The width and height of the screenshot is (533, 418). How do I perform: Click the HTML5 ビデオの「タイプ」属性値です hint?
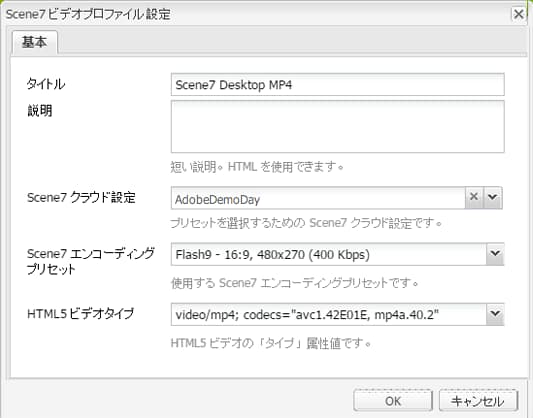pyautogui.click(x=271, y=343)
